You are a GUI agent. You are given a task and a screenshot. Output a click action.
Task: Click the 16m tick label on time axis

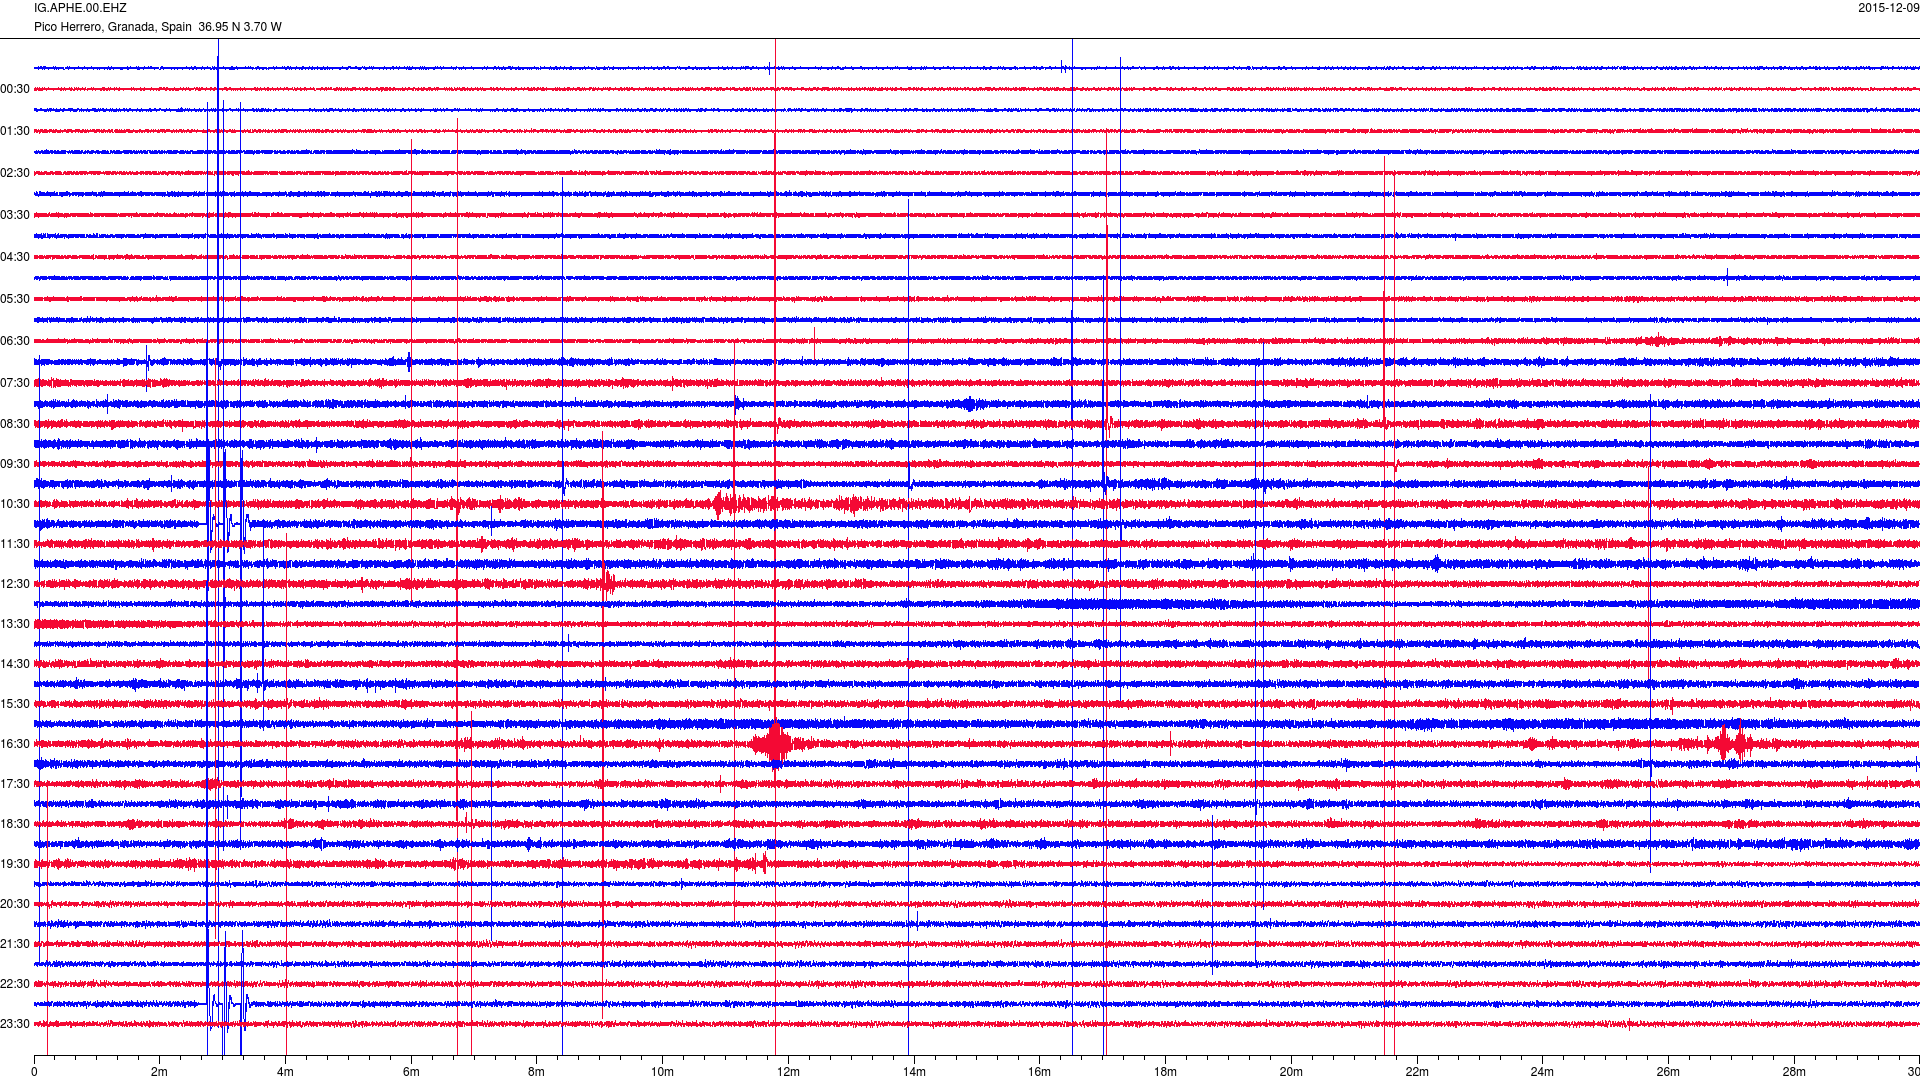pyautogui.click(x=1040, y=1072)
